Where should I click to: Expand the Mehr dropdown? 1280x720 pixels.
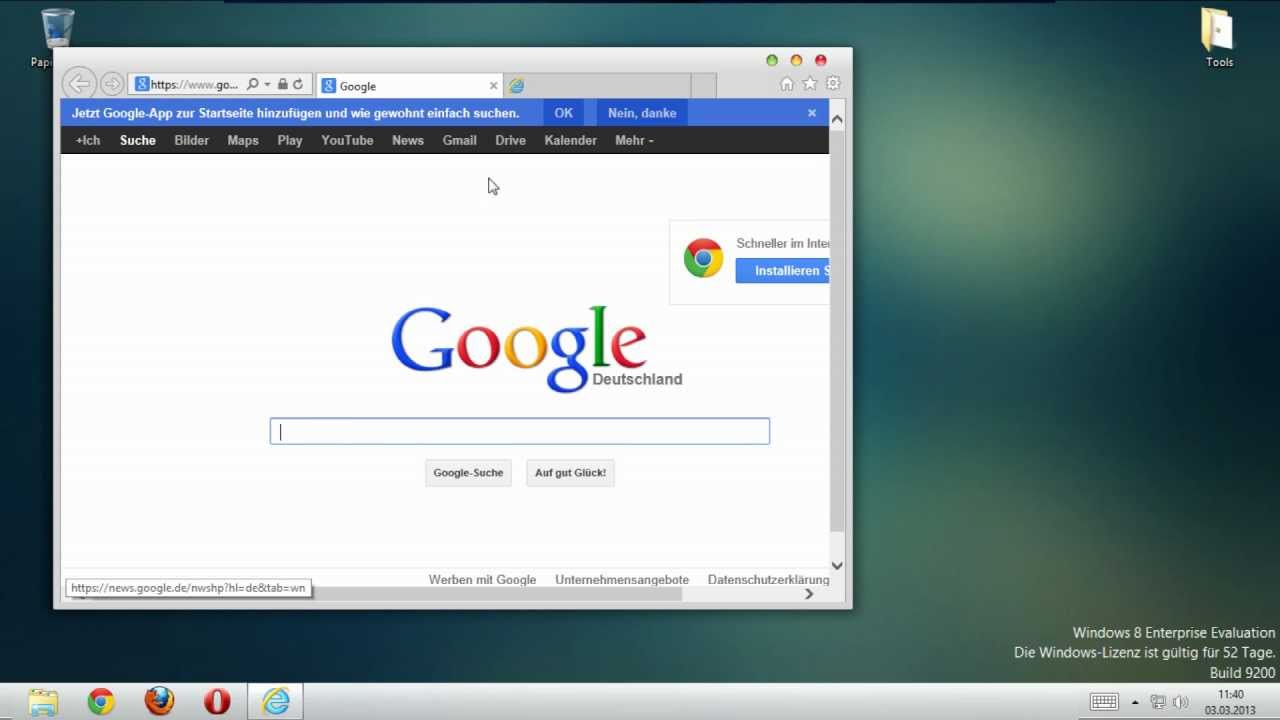point(634,140)
